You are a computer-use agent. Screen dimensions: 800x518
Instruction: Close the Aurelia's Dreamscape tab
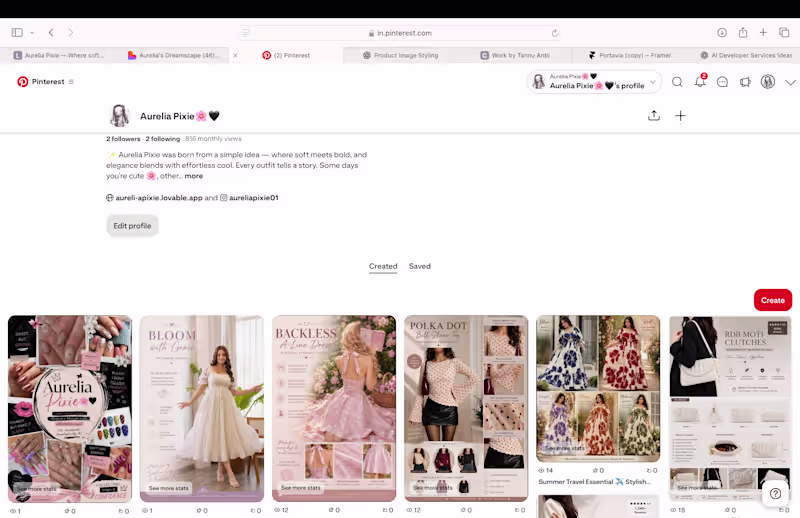[235, 55]
